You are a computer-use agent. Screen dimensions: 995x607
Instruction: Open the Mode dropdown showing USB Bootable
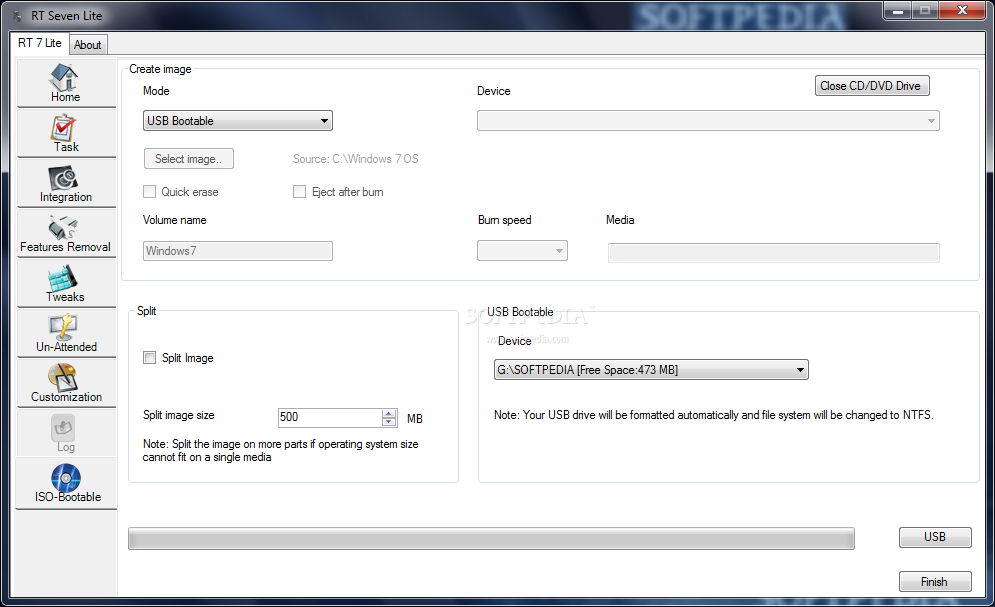coord(238,121)
